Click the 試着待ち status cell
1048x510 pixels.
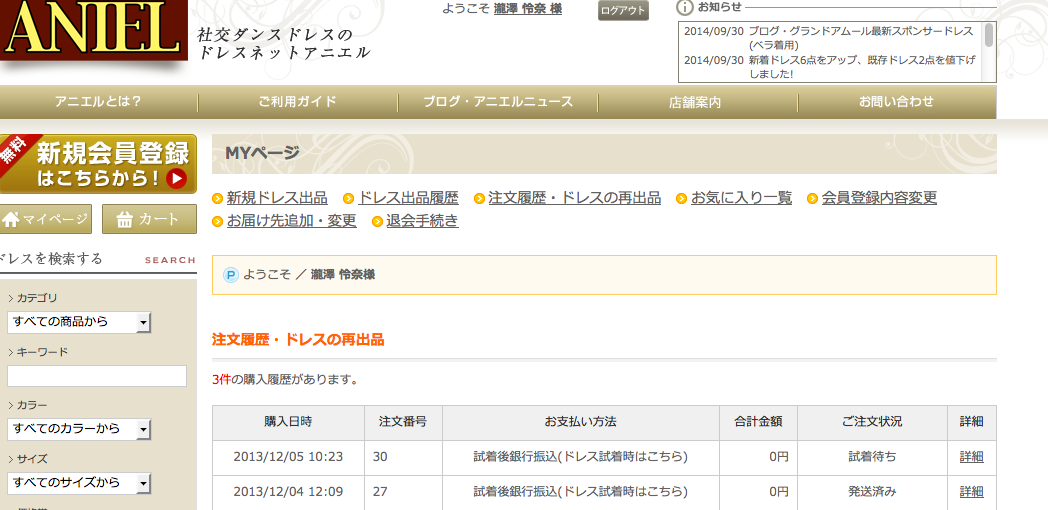[872, 458]
